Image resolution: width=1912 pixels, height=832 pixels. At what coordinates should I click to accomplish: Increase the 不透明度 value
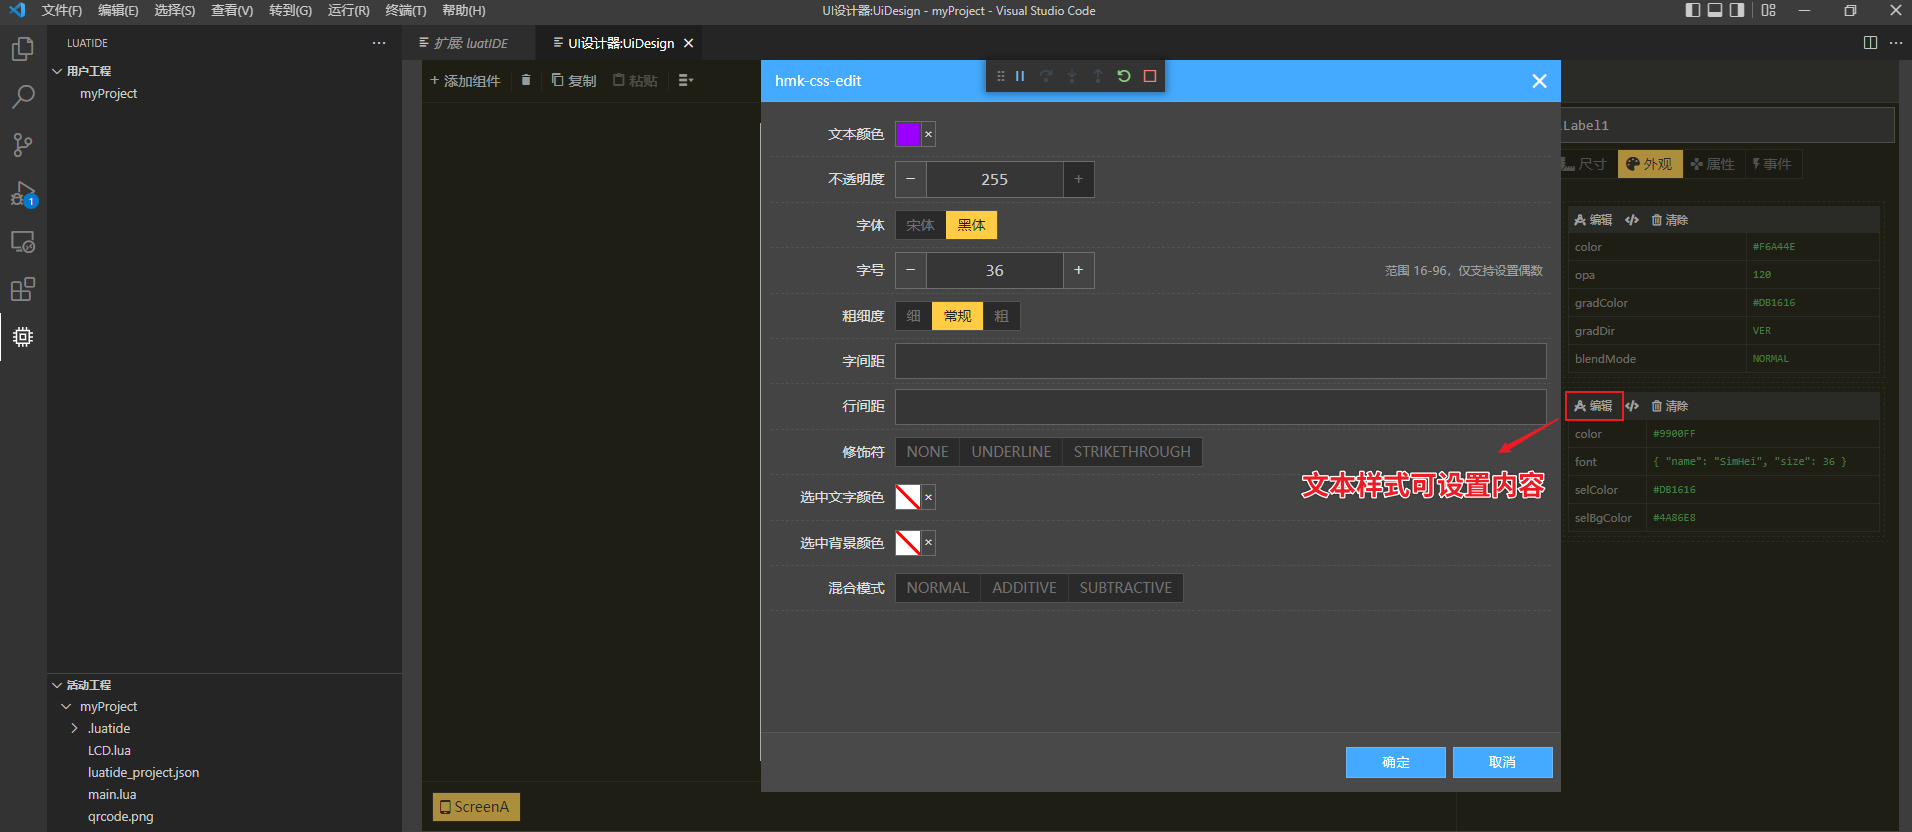pyautogui.click(x=1078, y=179)
